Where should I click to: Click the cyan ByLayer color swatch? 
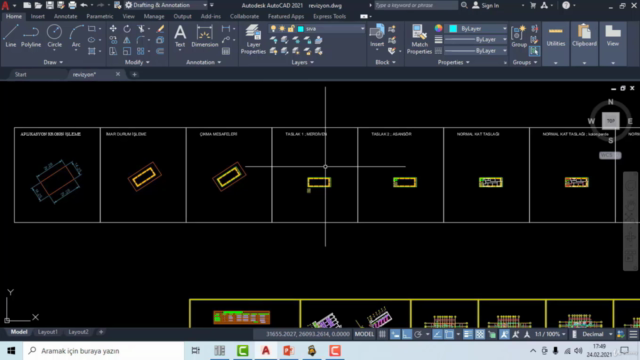pyautogui.click(x=453, y=29)
